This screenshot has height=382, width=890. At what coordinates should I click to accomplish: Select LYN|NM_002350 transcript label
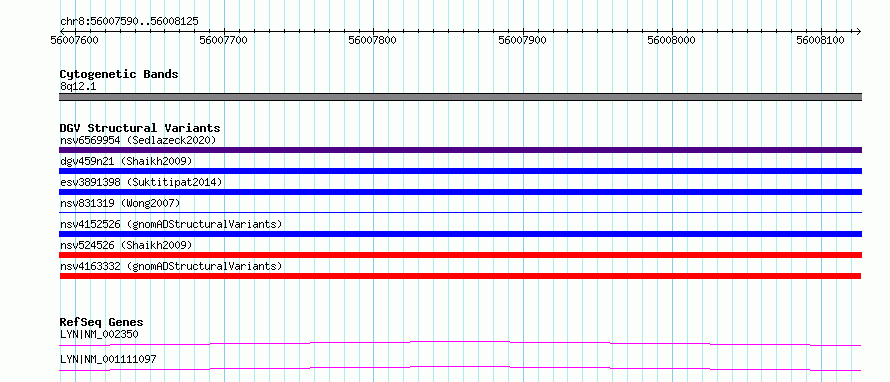(x=99, y=334)
